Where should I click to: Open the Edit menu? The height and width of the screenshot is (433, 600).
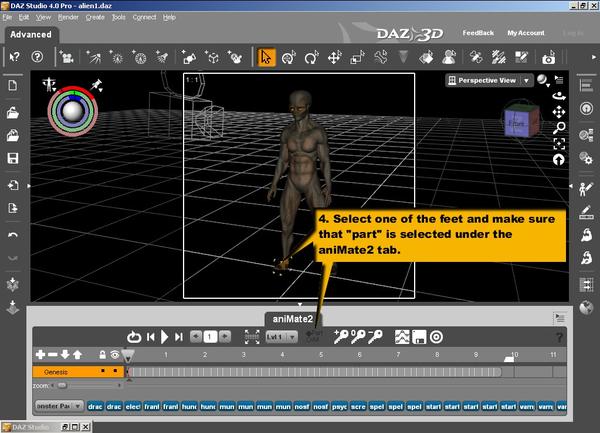point(24,17)
